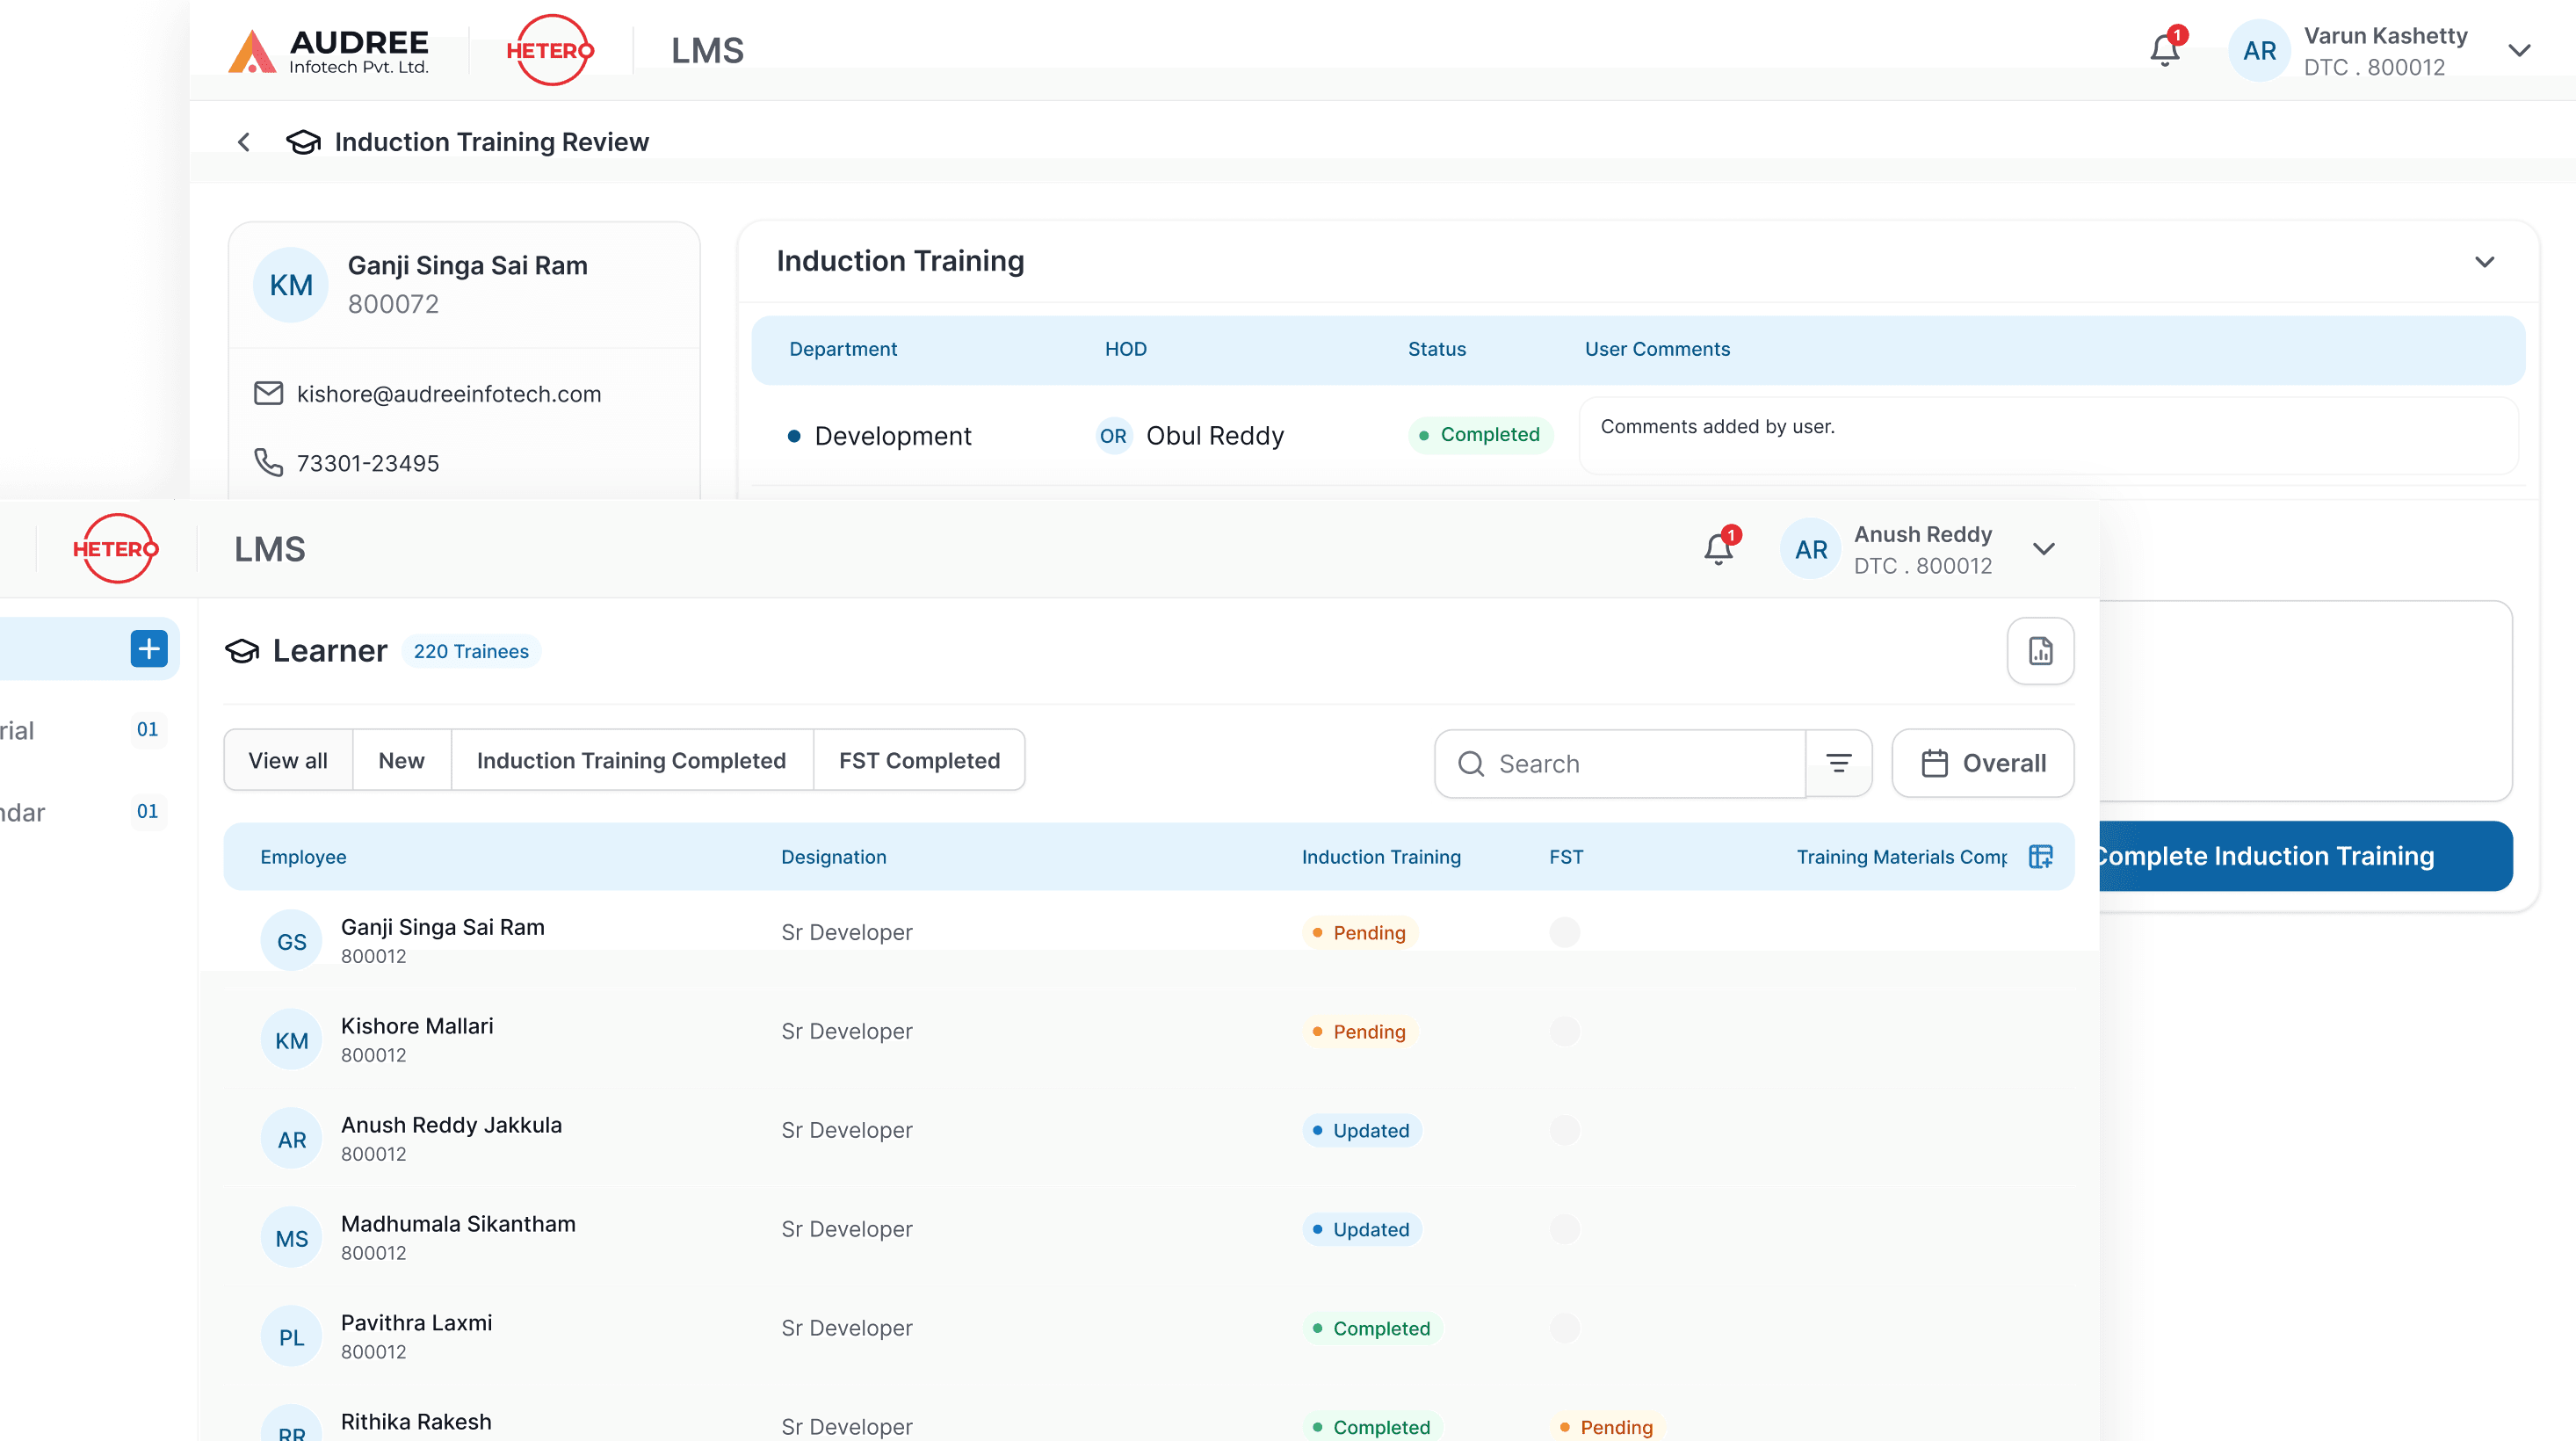Enable the FST toggle for Pavithra Laxmi
Screen dimensions: 2576x1441
point(1566,1328)
